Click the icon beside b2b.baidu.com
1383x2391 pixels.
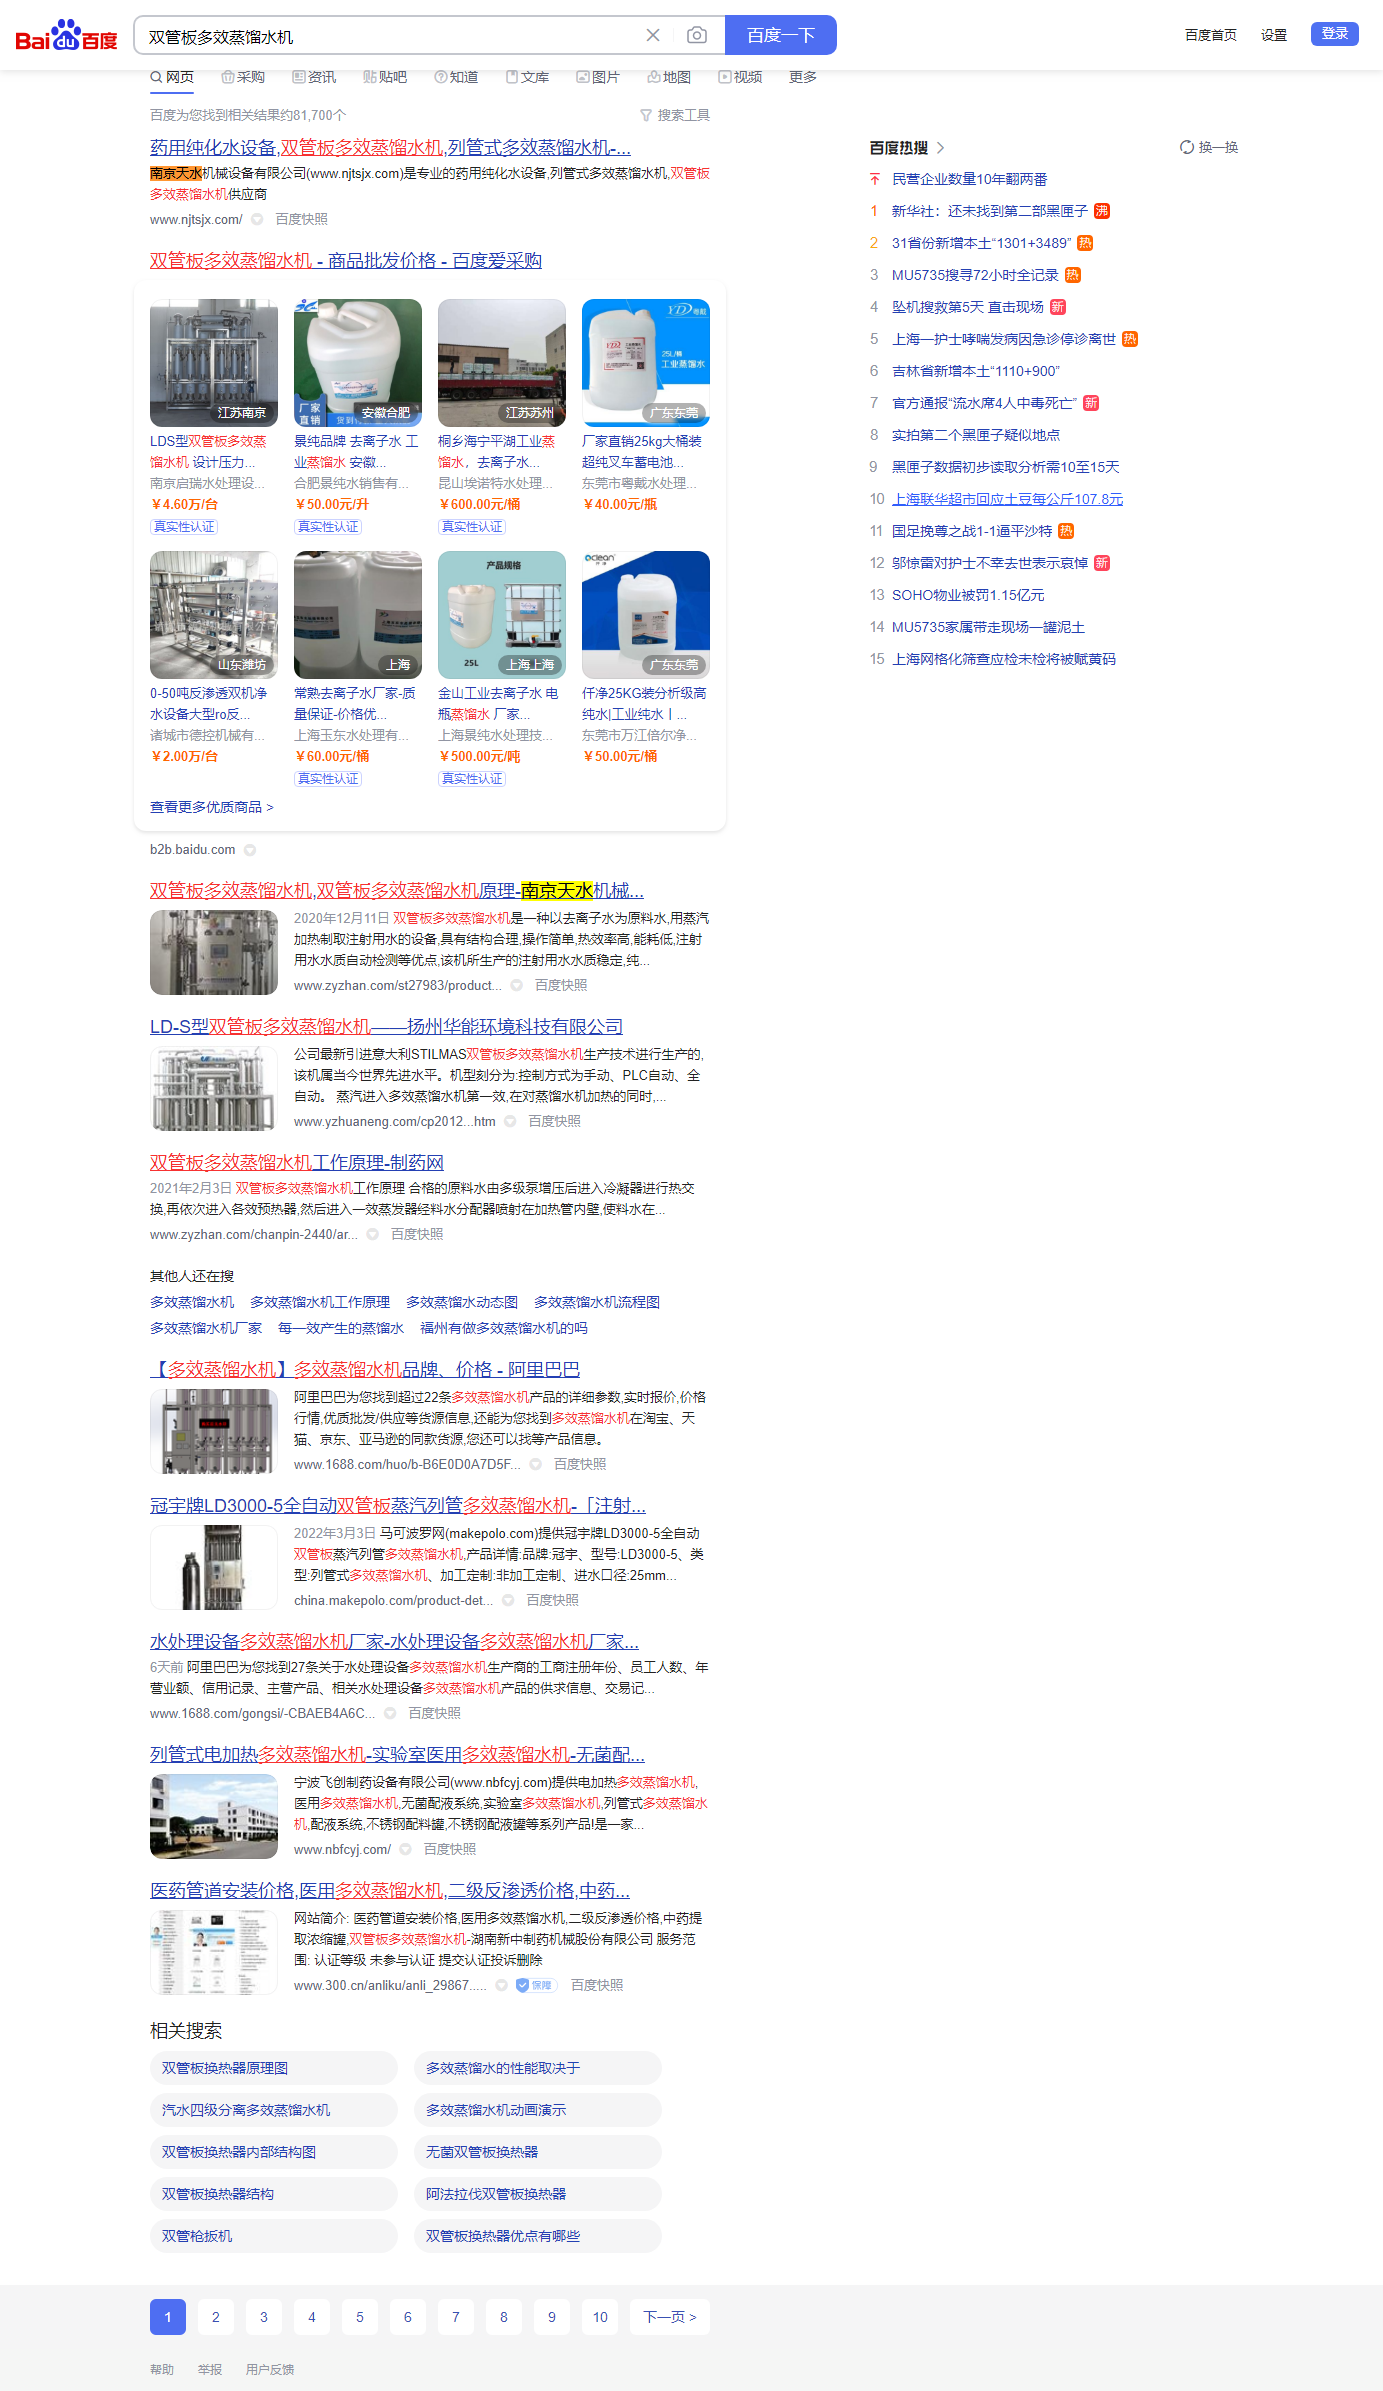(250, 850)
